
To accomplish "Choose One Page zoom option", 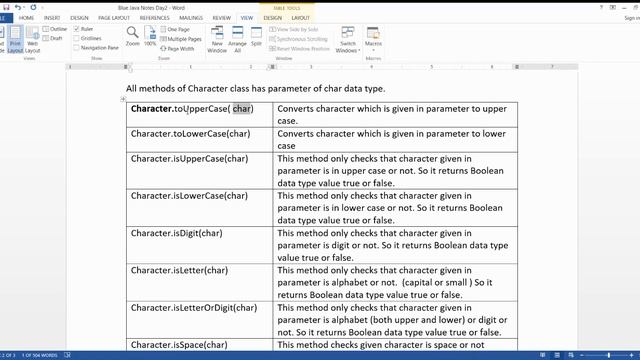I will 175,29.
